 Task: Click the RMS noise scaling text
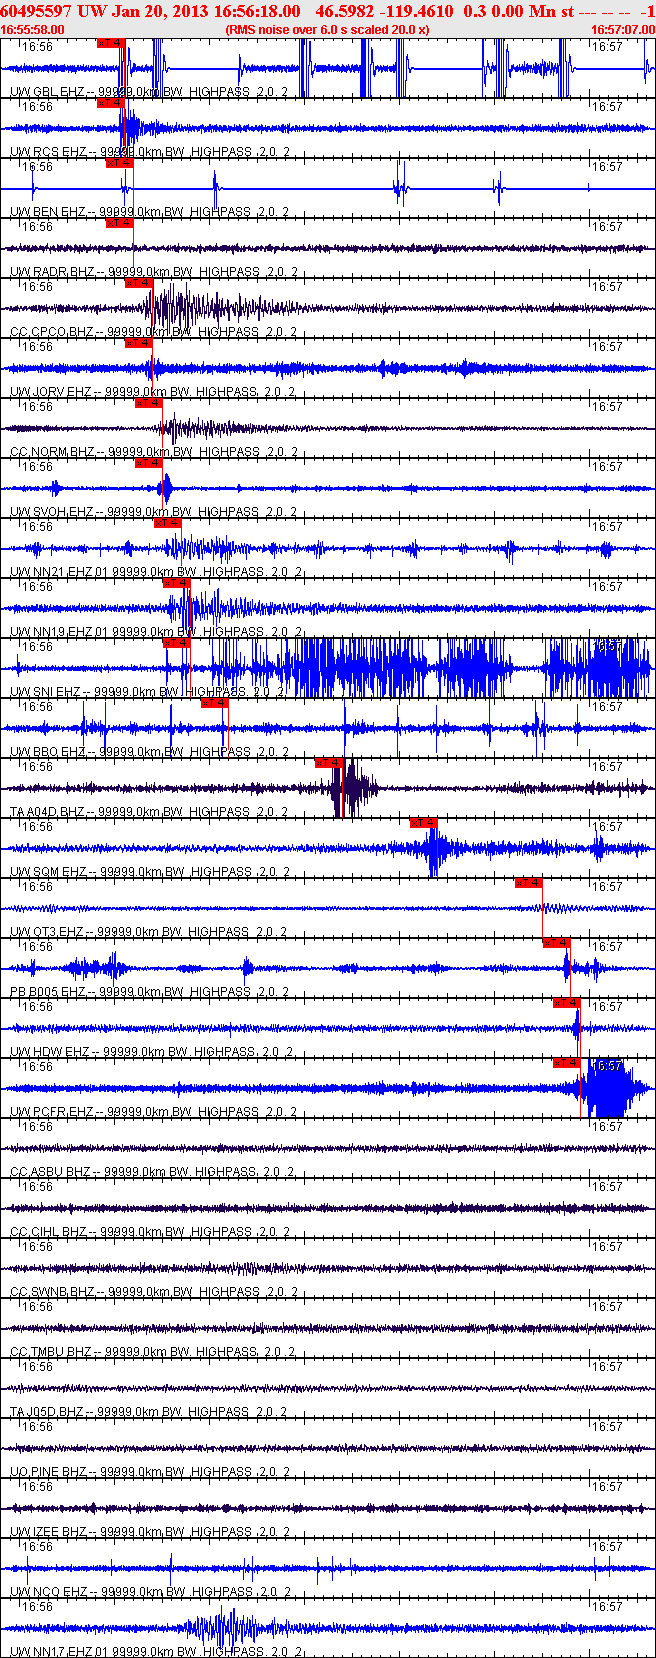328,30
